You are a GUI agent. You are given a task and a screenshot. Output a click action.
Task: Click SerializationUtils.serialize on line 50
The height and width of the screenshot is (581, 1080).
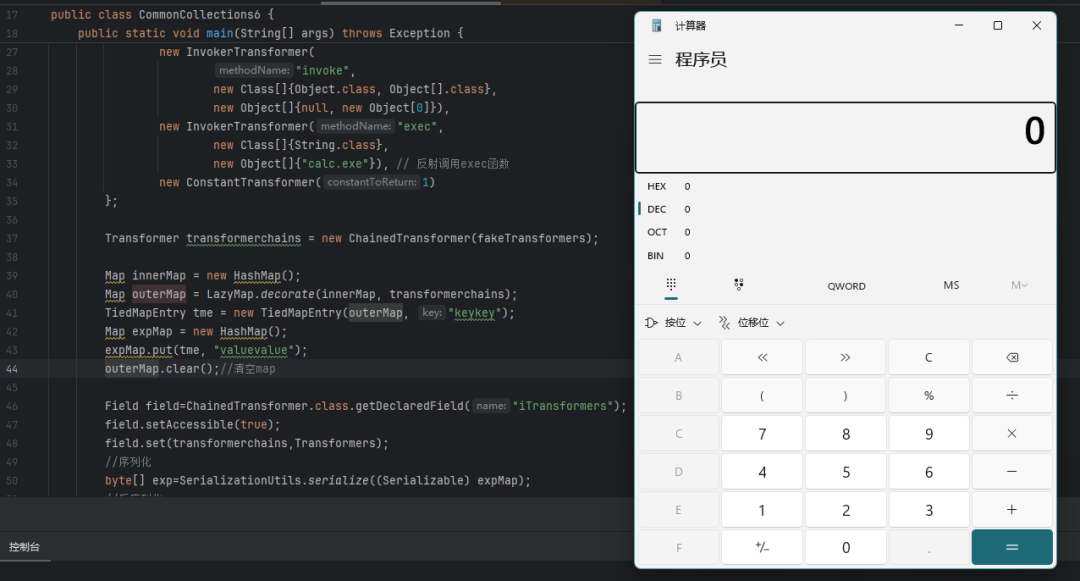tap(274, 480)
